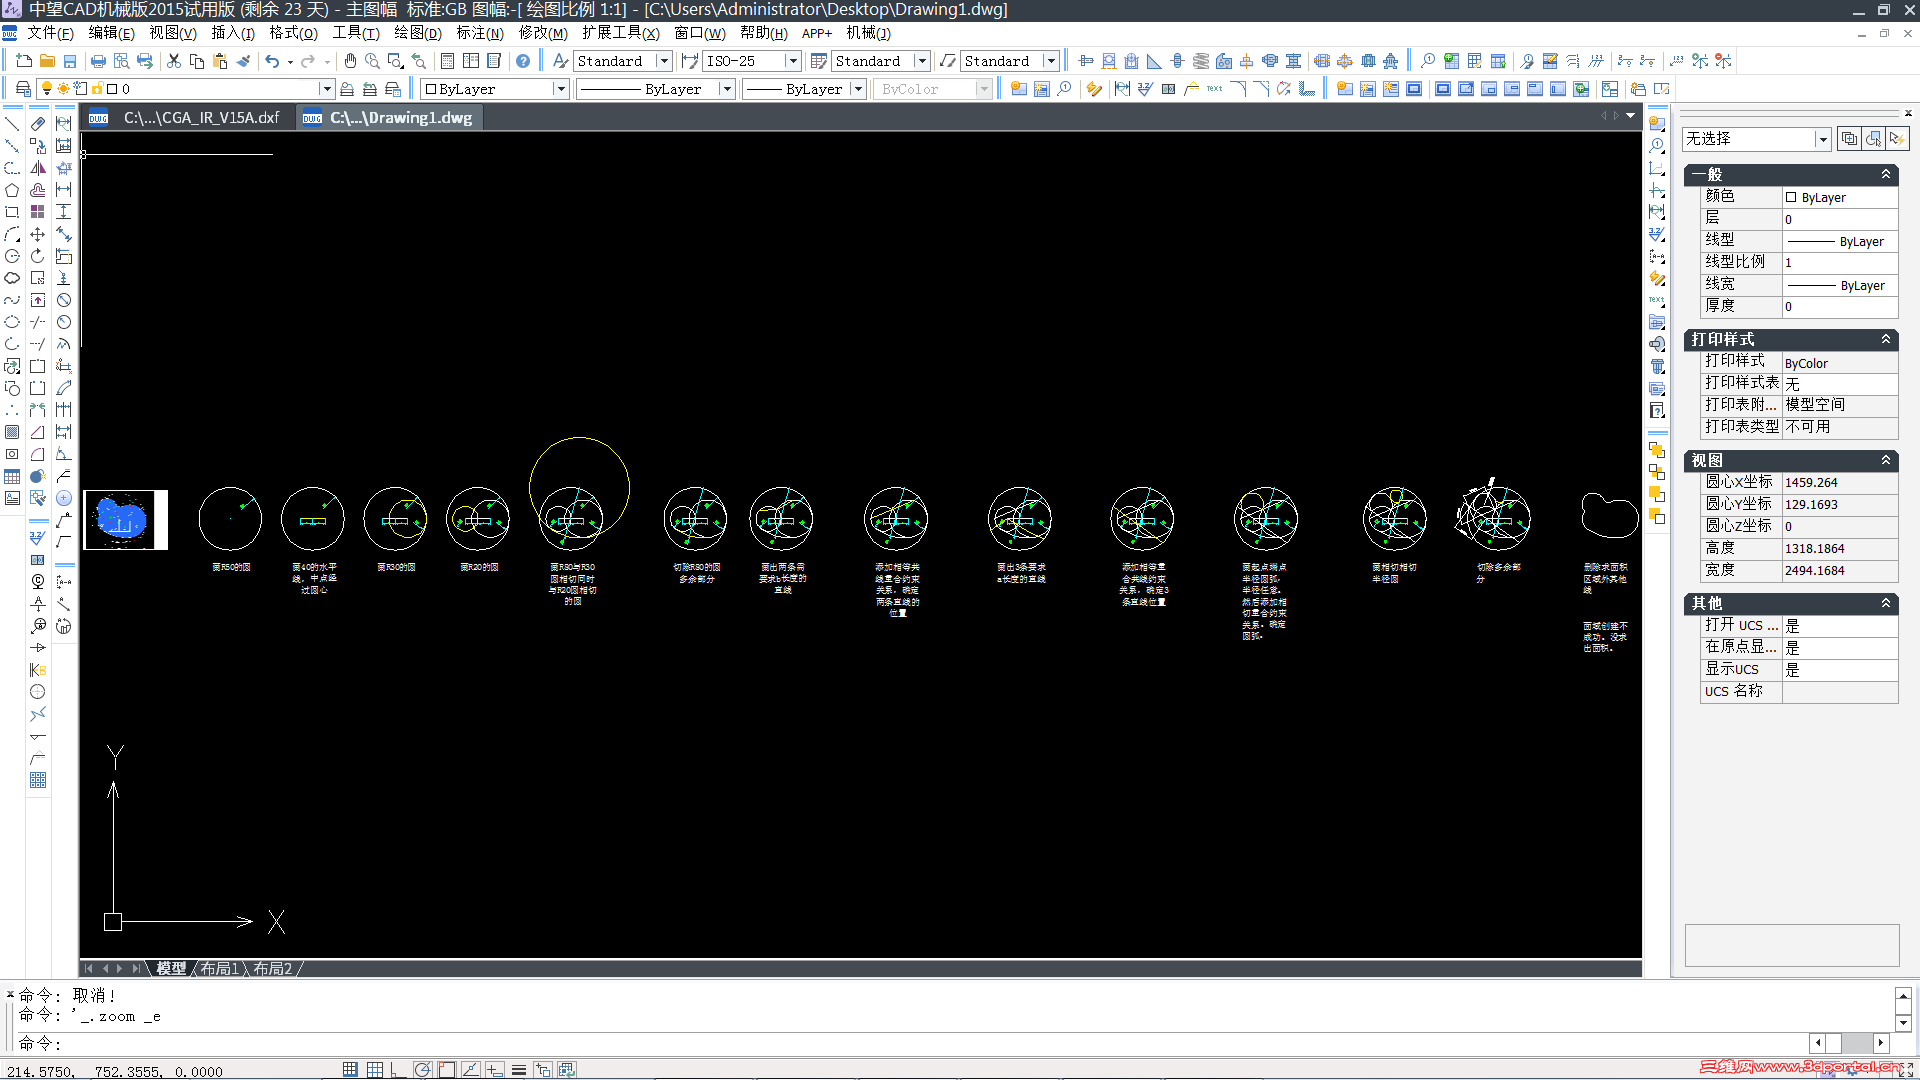Click the Undo arrow icon
Screen dimensions: 1920x1080
(x=272, y=61)
